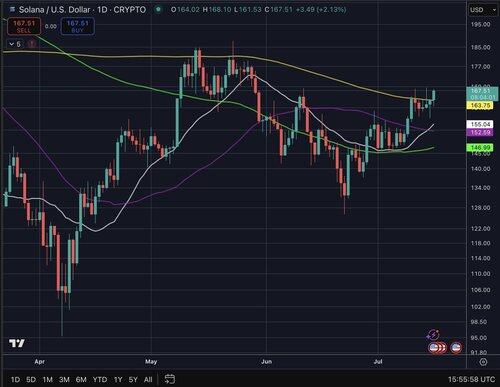Click the yellow 163.75 moving average label
Screen dimensions: 500x387
coord(480,106)
